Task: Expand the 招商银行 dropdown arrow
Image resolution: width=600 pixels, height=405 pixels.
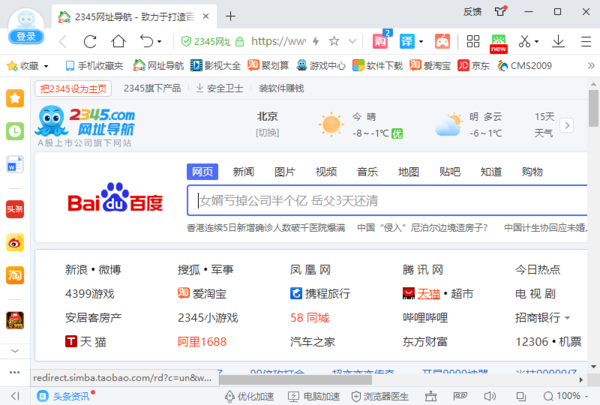Action: click(x=567, y=318)
